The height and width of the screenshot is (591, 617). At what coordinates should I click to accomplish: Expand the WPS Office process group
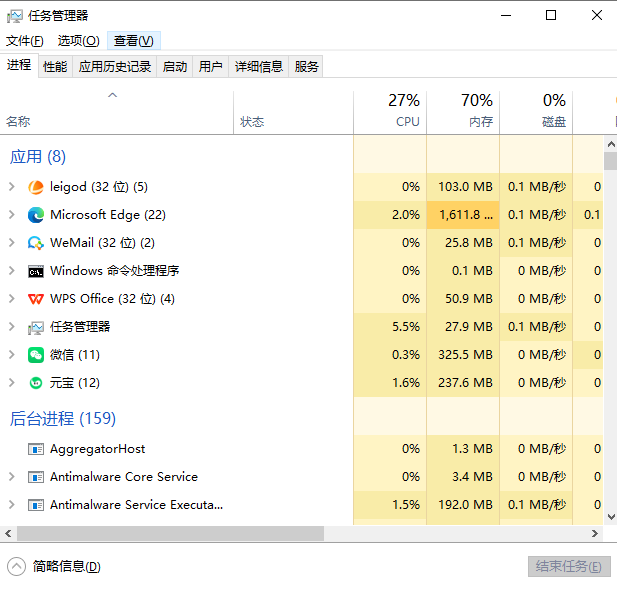pyautogui.click(x=12, y=299)
